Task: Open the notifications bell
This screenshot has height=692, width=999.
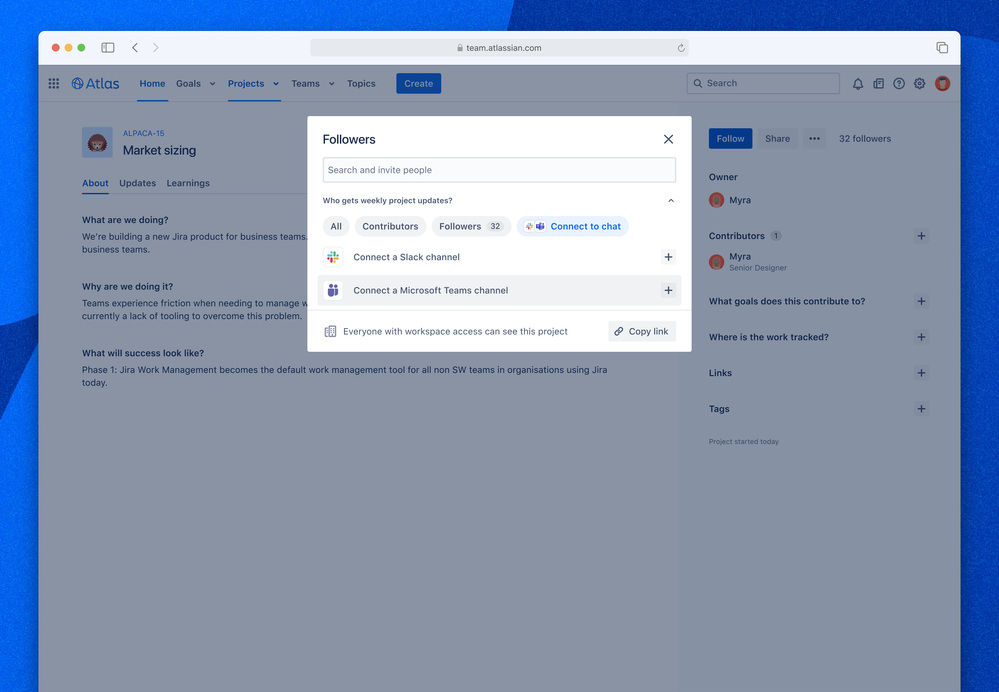Action: click(x=858, y=83)
